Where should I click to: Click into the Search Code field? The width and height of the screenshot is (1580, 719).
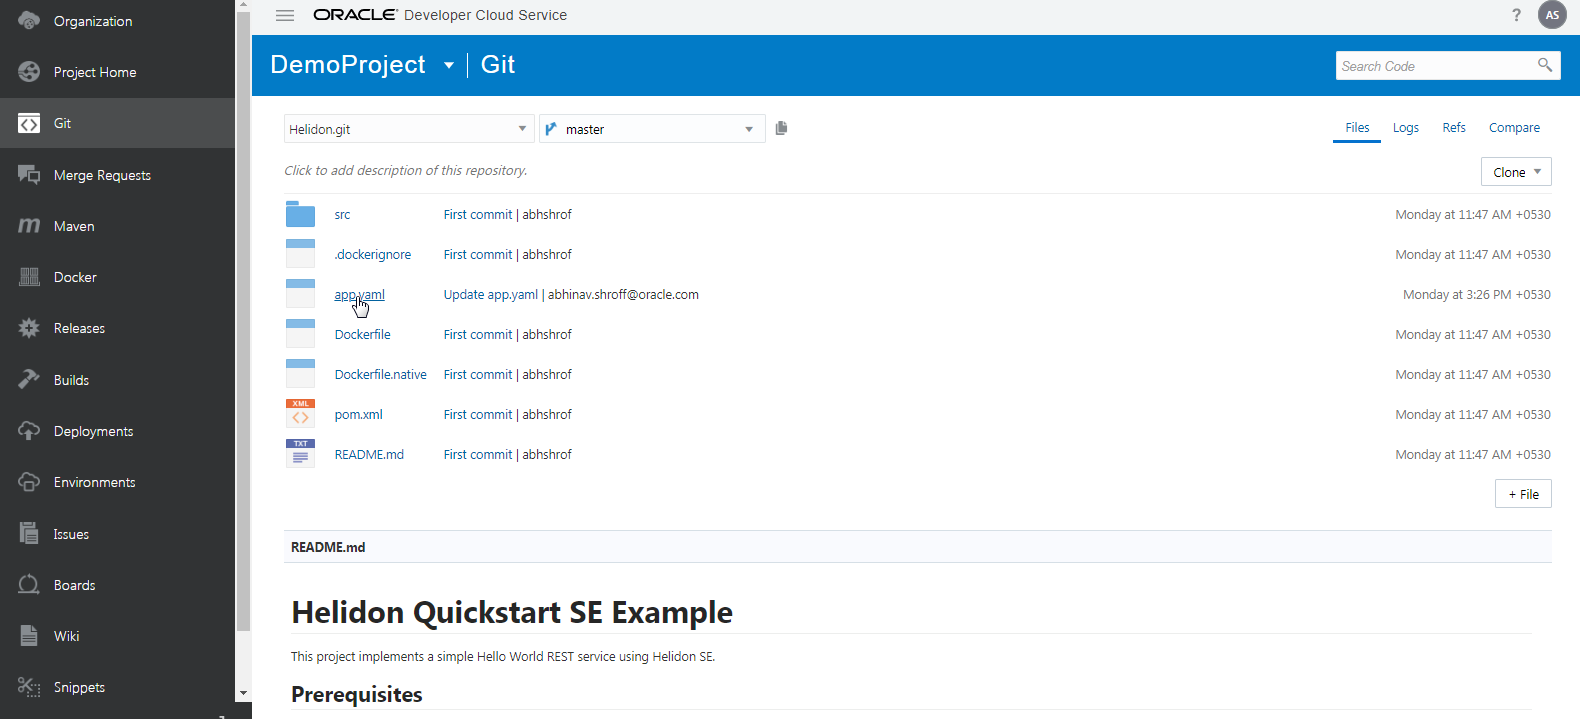click(1434, 66)
